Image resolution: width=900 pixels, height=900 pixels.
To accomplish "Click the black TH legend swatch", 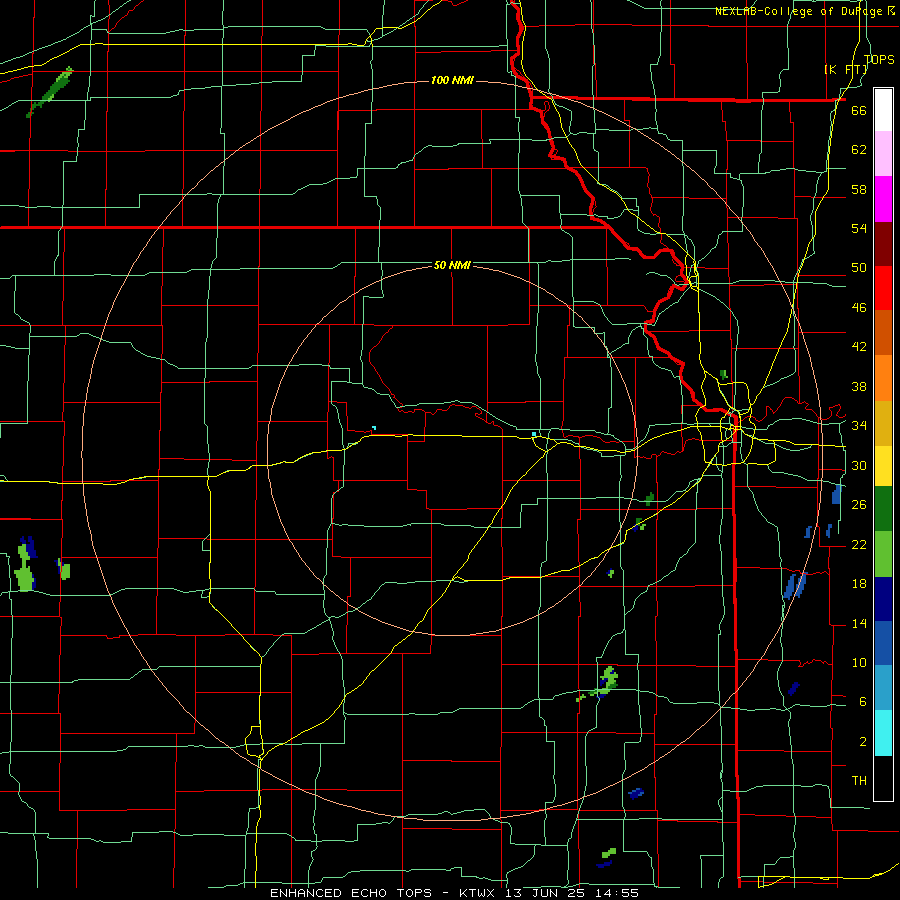I will click(883, 778).
